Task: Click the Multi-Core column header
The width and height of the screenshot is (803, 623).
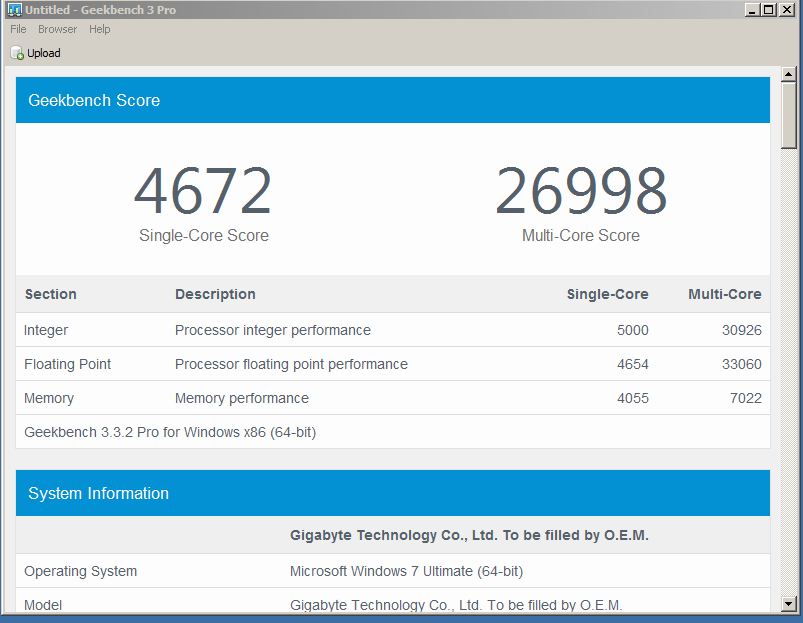Action: (x=725, y=294)
